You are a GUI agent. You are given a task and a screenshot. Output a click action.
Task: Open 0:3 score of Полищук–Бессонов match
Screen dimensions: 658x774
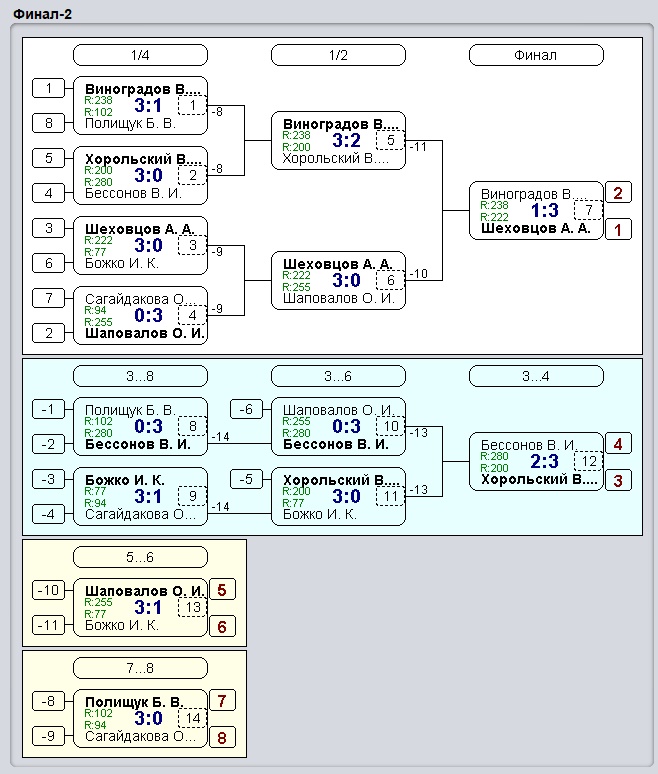tap(148, 426)
